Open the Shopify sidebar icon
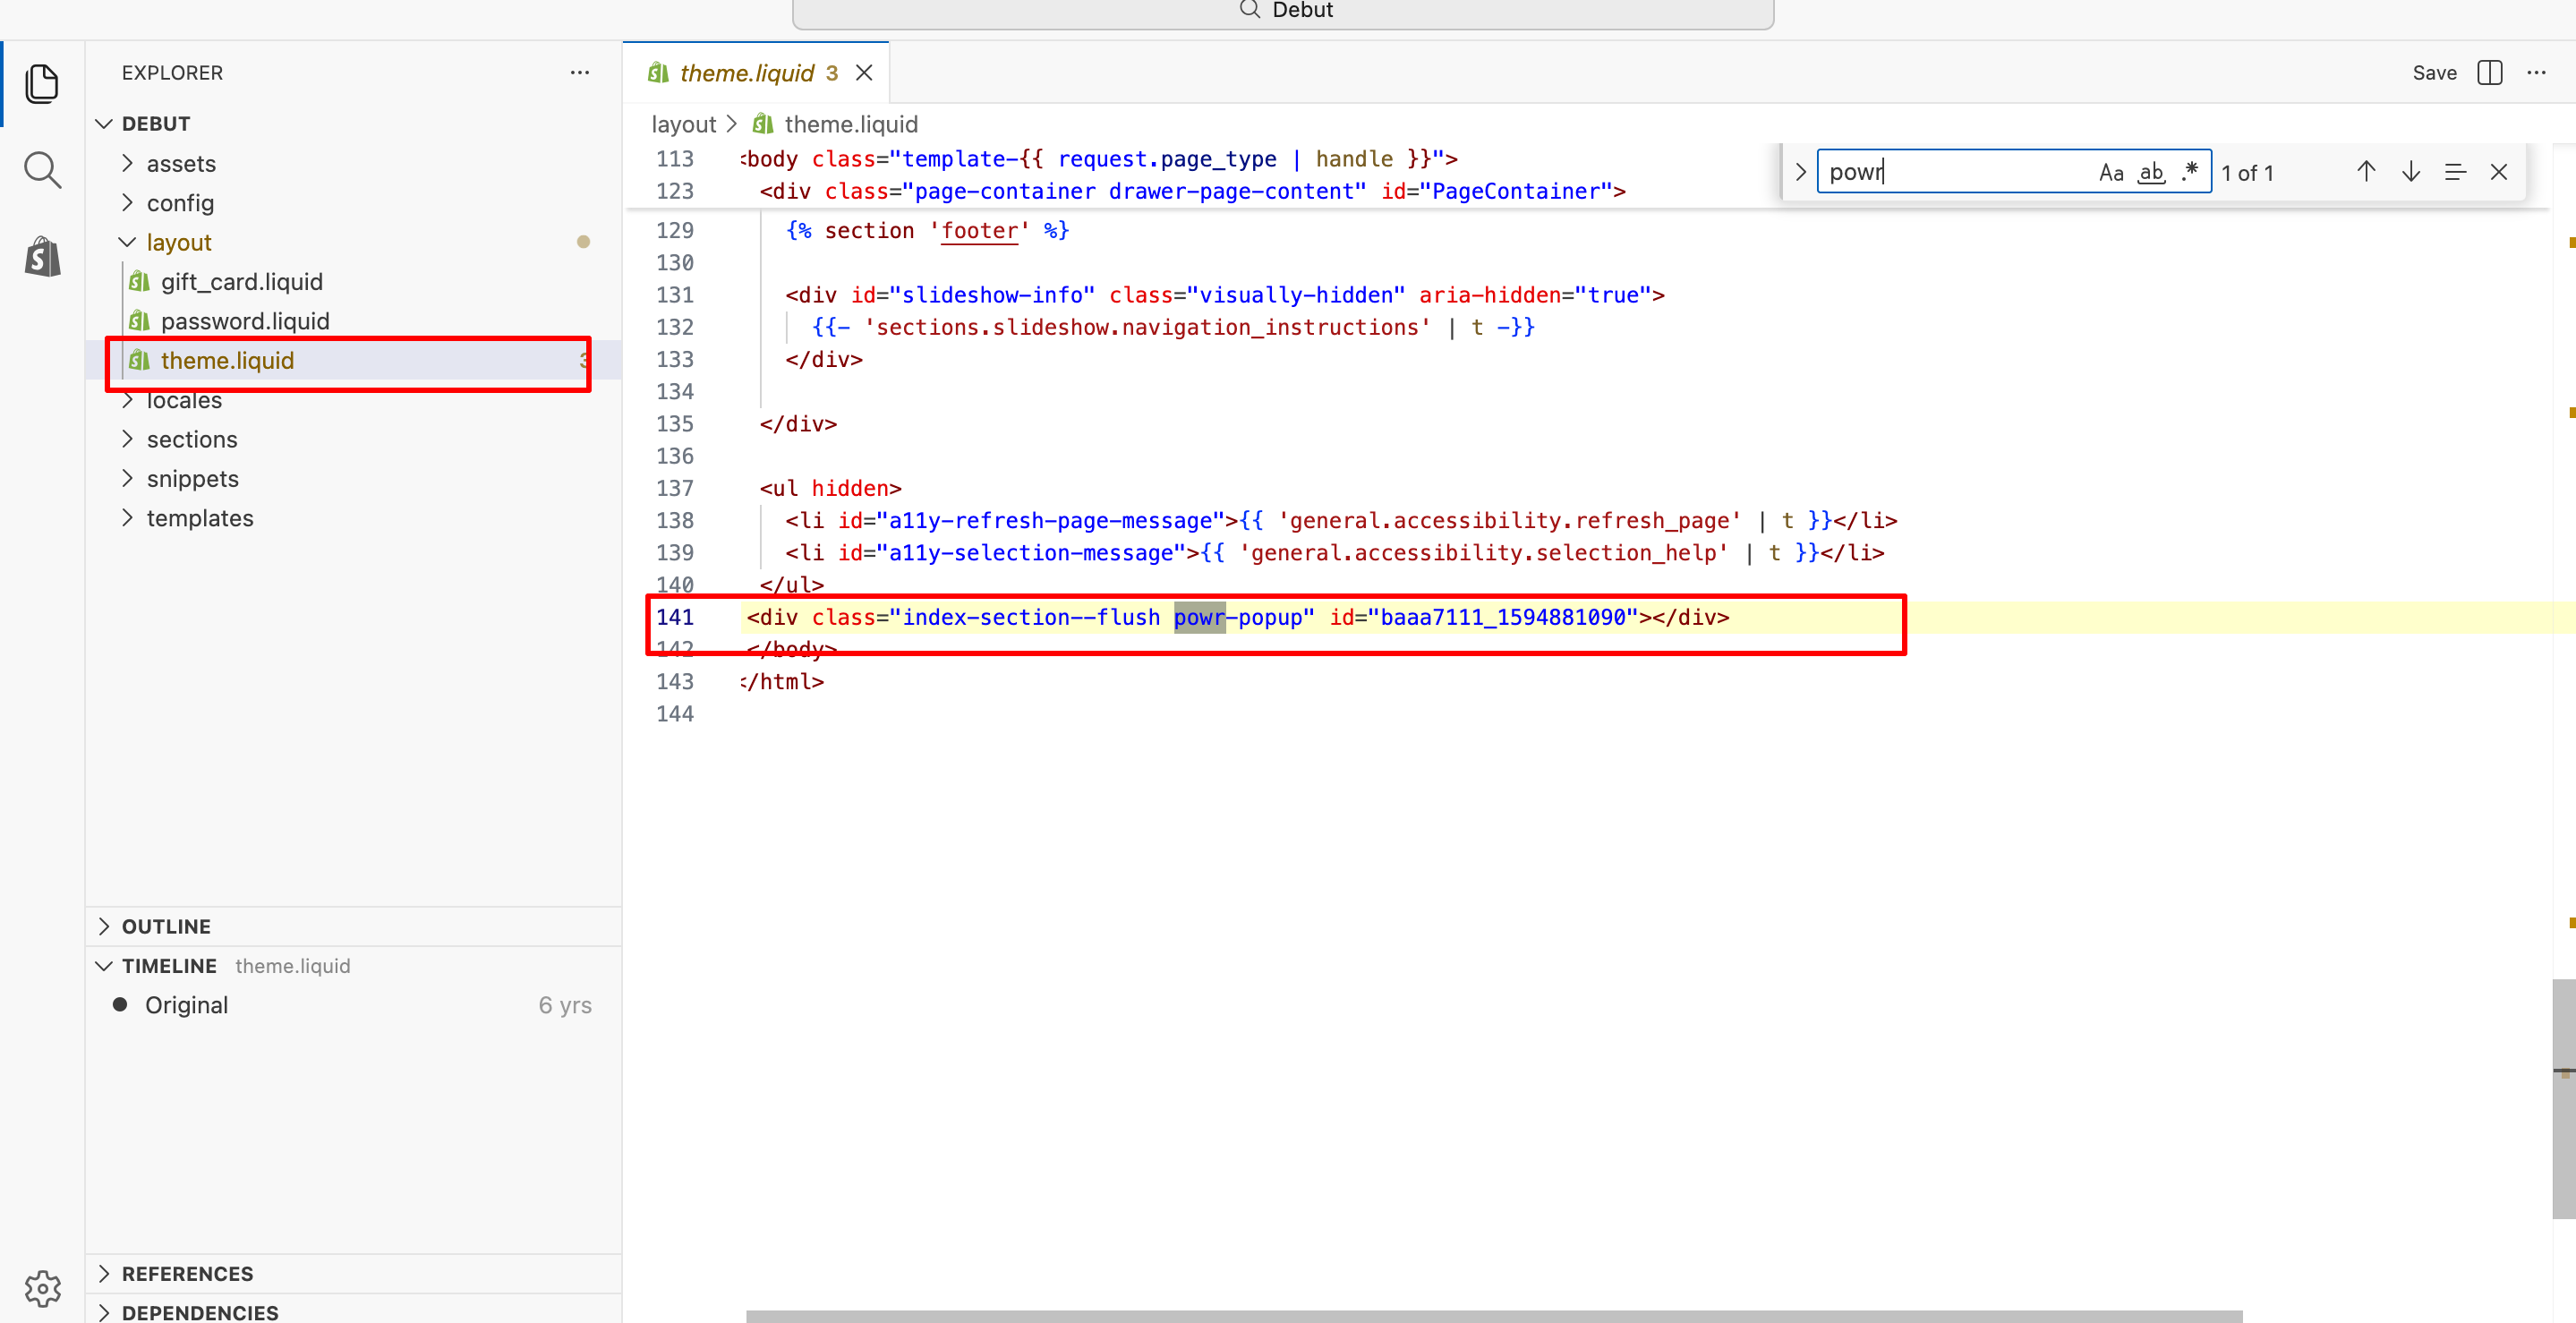Screen dimensions: 2576x1323 42,257
